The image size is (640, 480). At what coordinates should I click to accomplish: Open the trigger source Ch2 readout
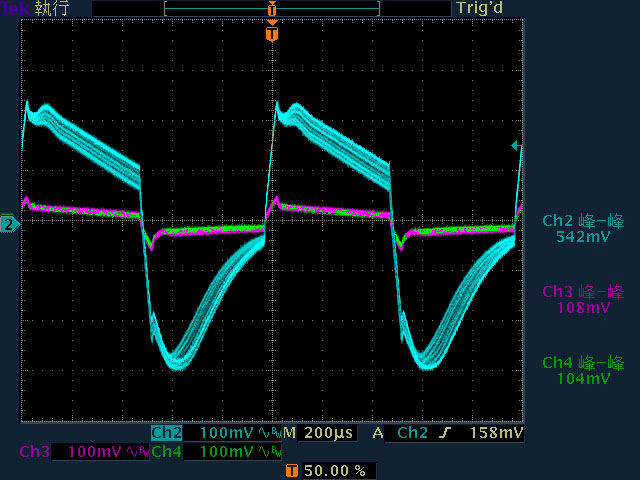click(413, 433)
